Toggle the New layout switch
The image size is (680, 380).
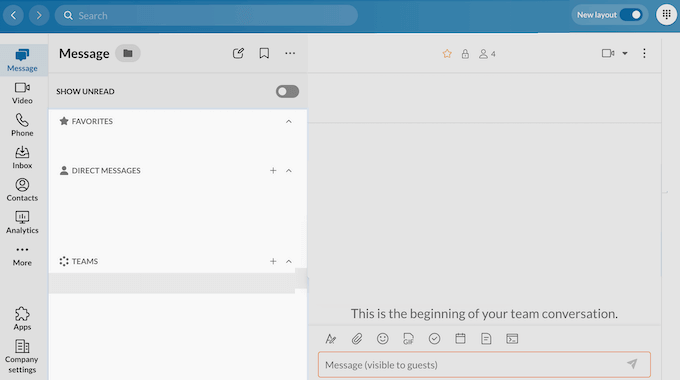[x=631, y=15]
